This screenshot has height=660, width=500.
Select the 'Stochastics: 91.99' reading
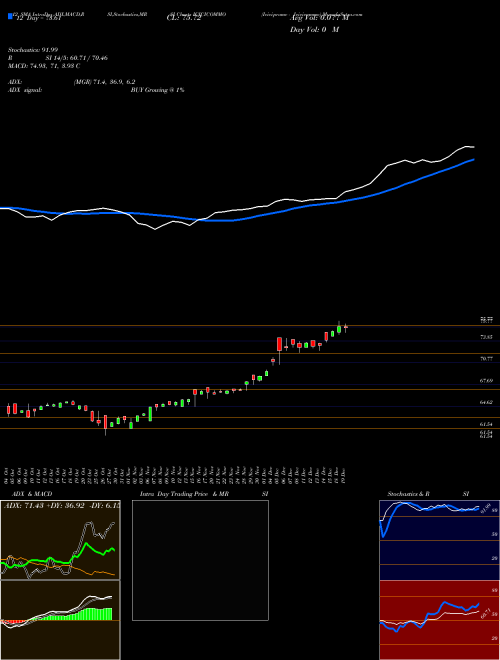[x=33, y=50]
